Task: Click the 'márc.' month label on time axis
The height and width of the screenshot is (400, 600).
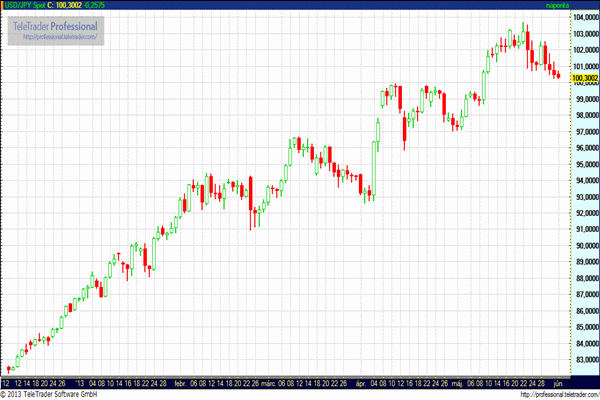Action: pyautogui.click(x=268, y=382)
